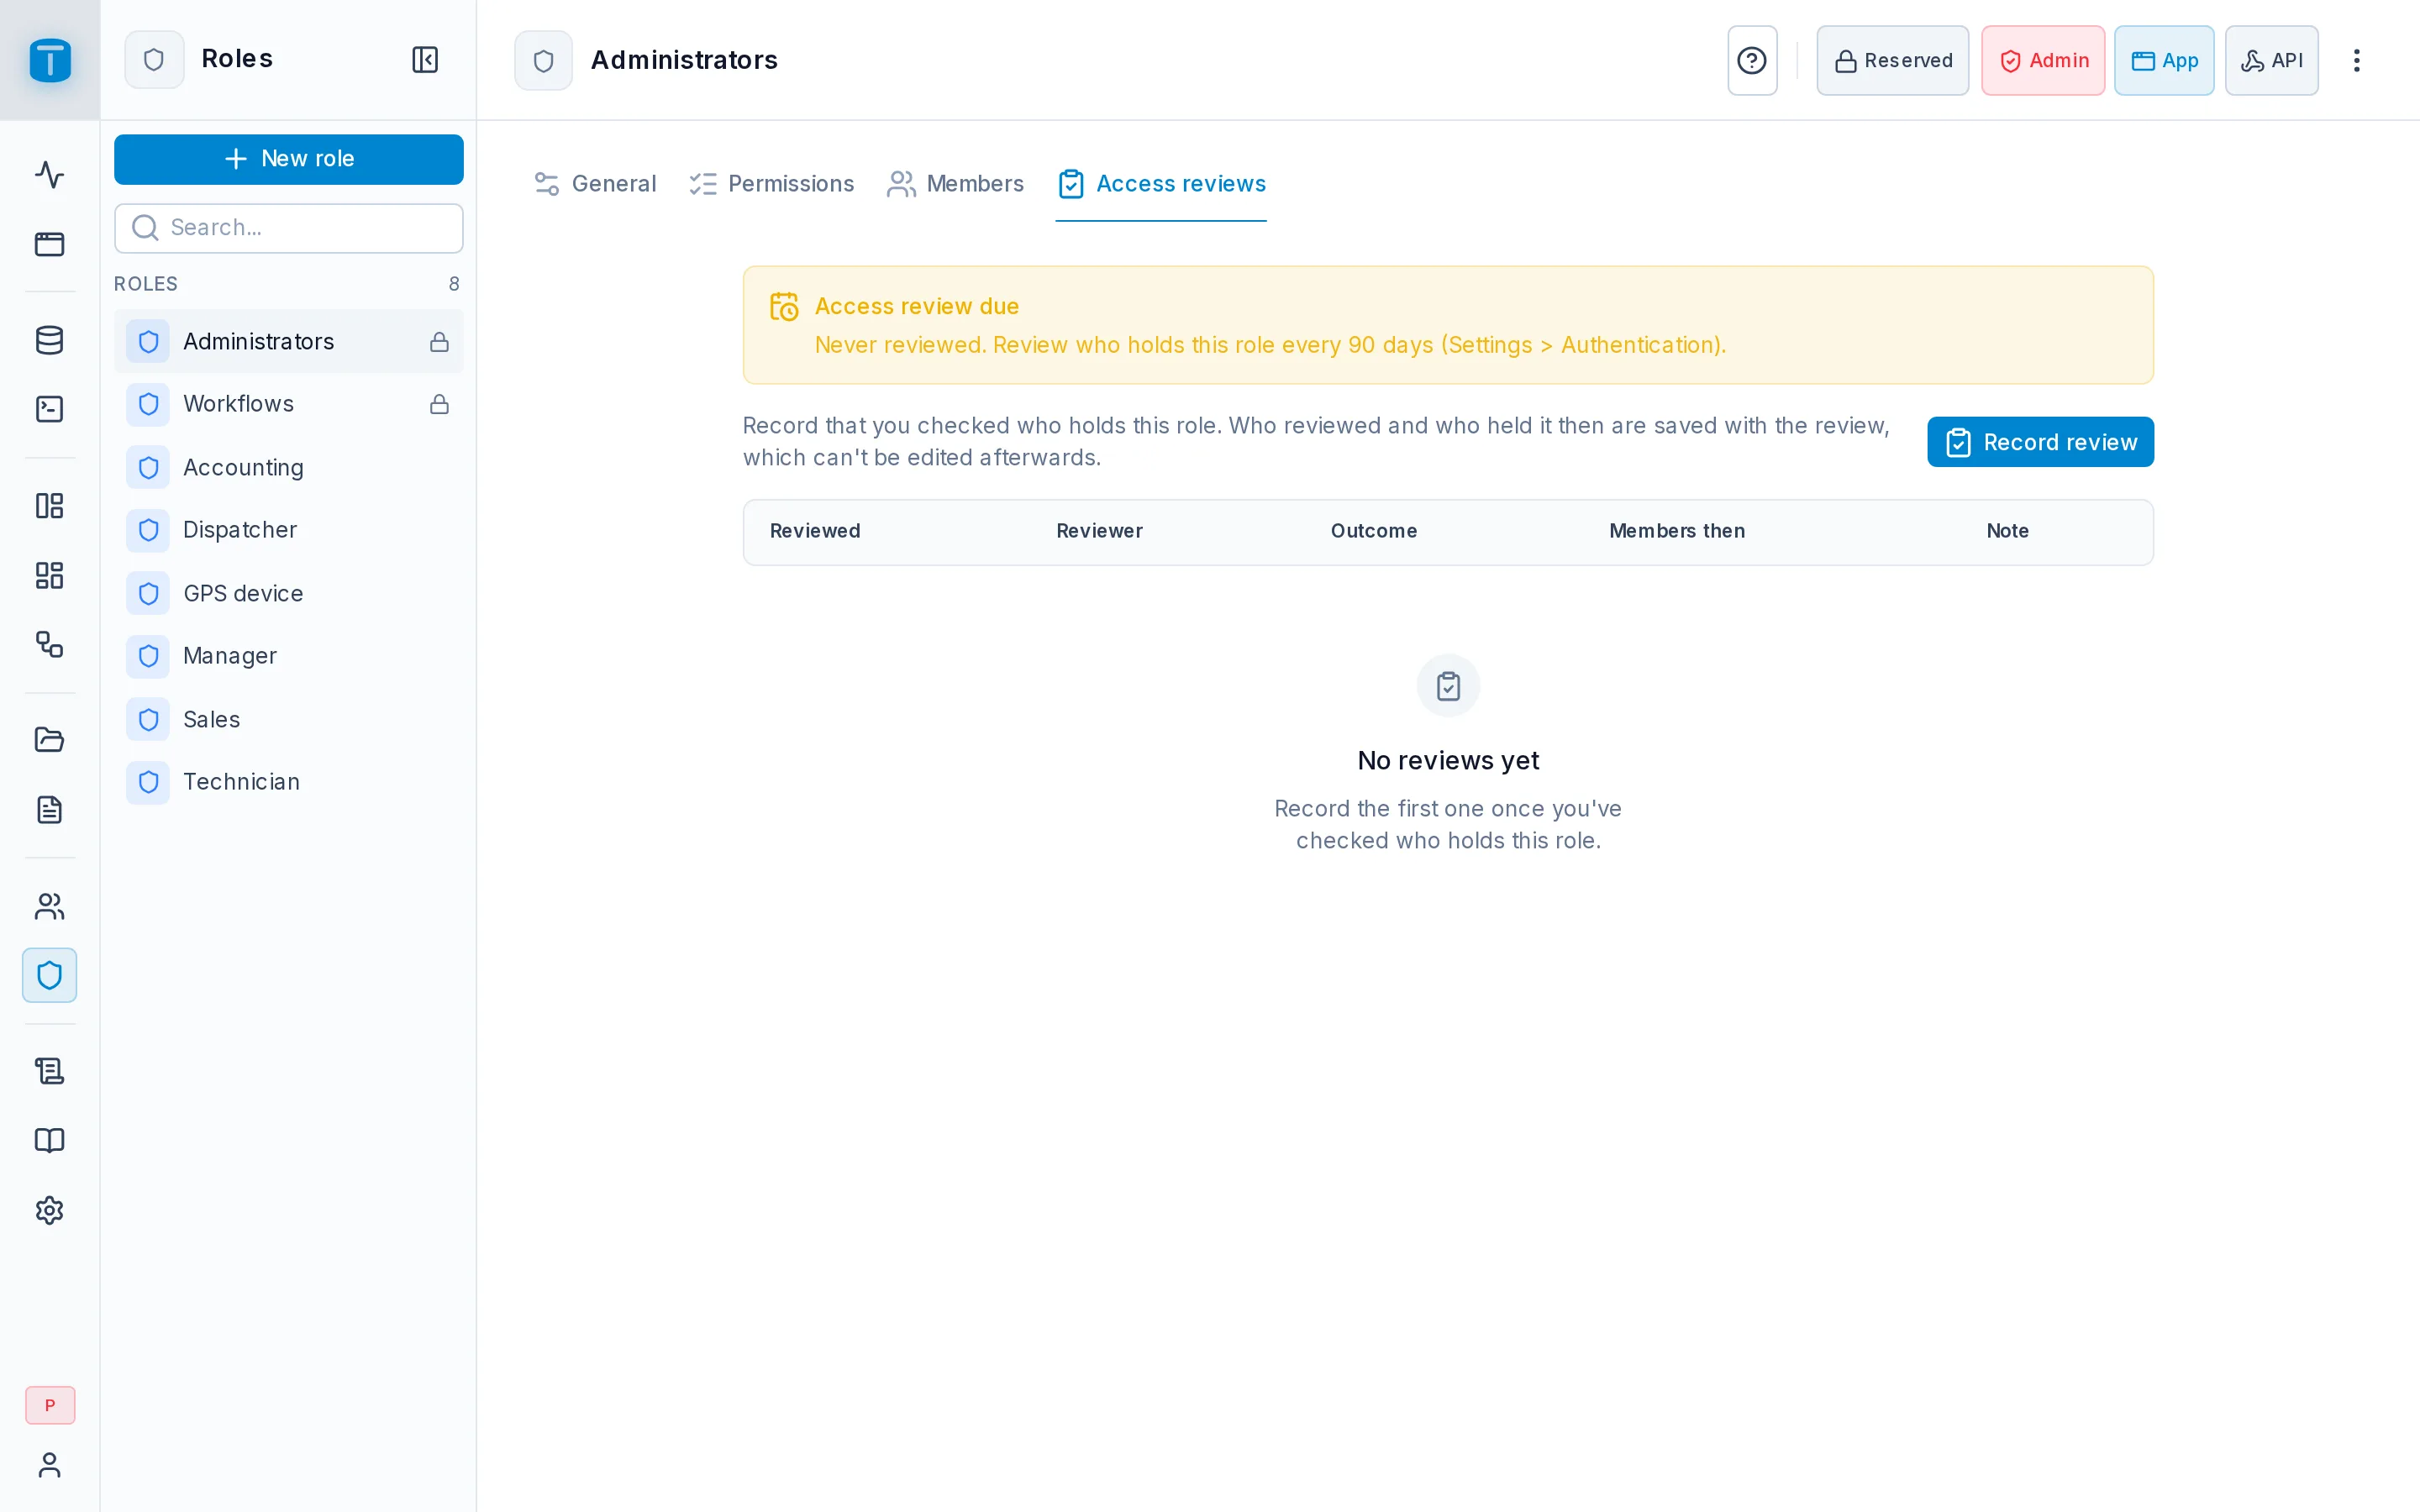Select the Administrators role
Screen dimensions: 2420x1512
click(289, 342)
